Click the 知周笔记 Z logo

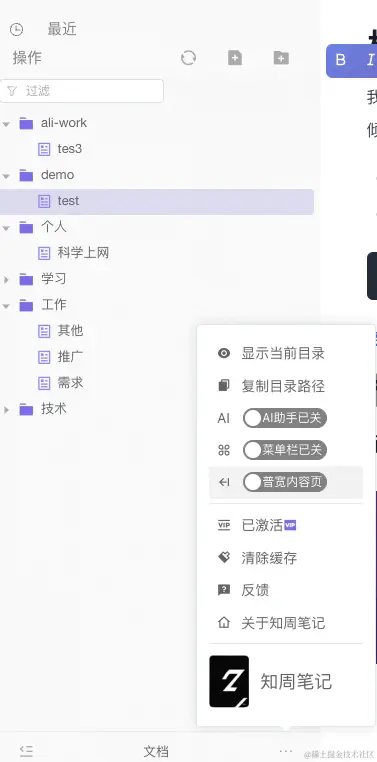[229, 682]
